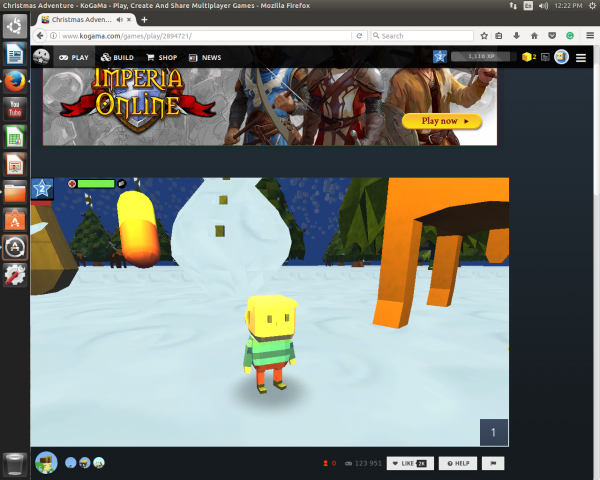Open the BUILD section
The height and width of the screenshot is (480, 600).
(x=117, y=58)
